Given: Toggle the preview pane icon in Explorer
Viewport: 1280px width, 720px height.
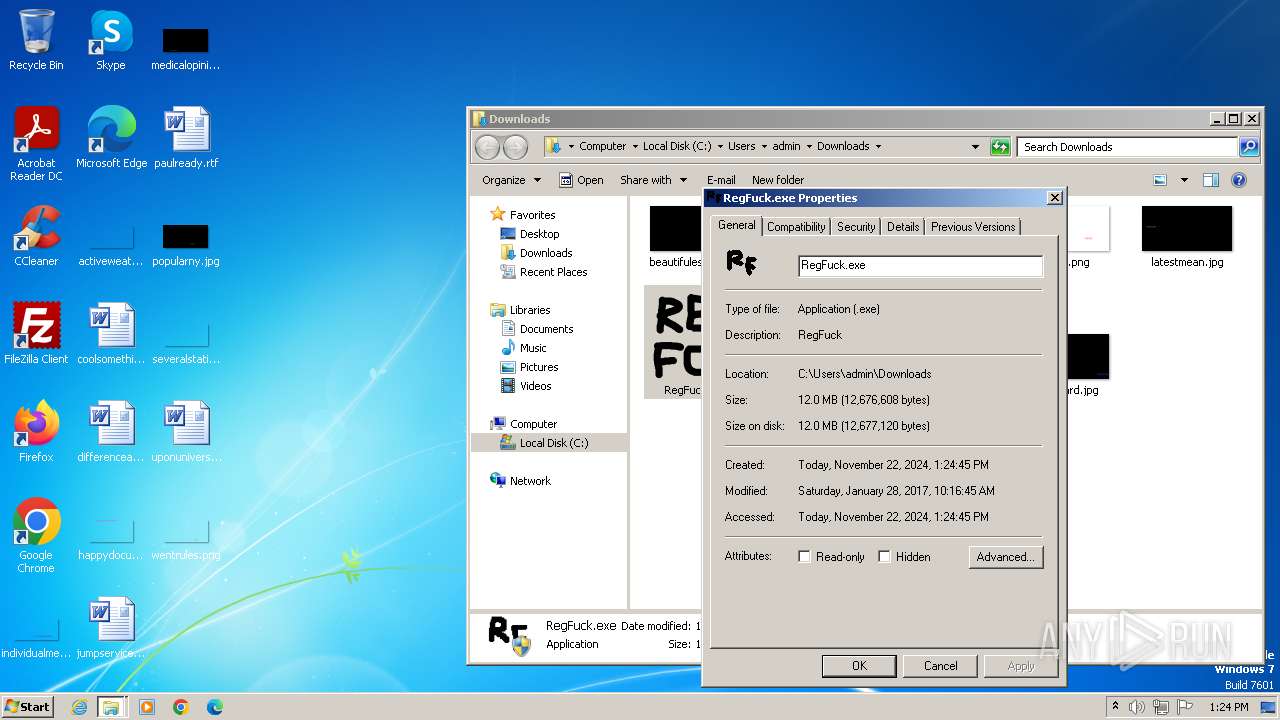Looking at the screenshot, I should pyautogui.click(x=1211, y=180).
